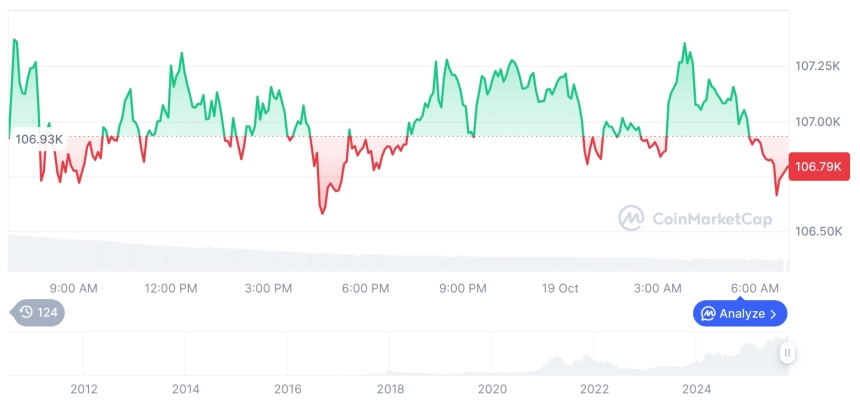
Task: Click the 12:00 PM time axis label
Action: point(171,289)
